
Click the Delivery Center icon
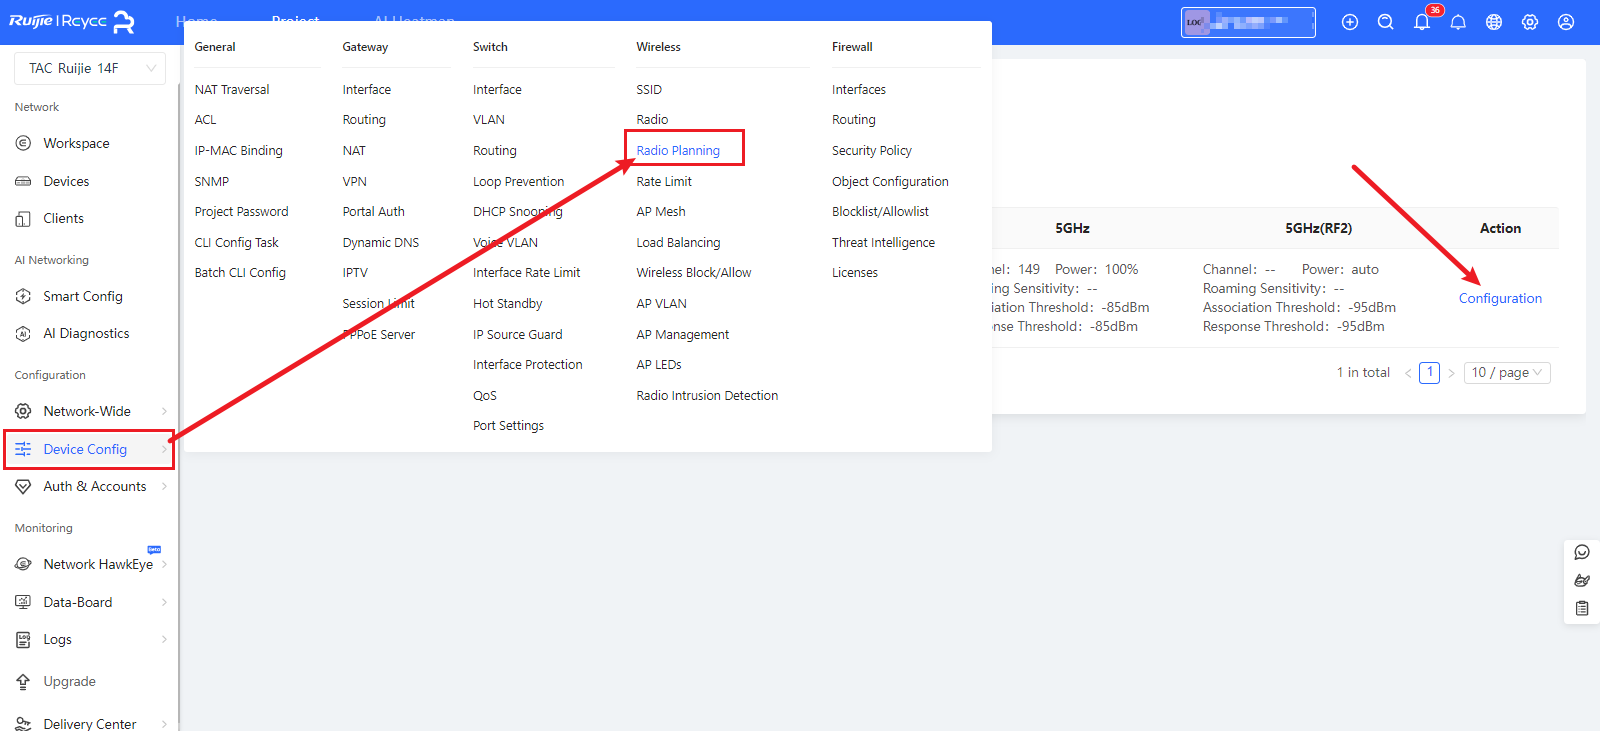pyautogui.click(x=23, y=723)
